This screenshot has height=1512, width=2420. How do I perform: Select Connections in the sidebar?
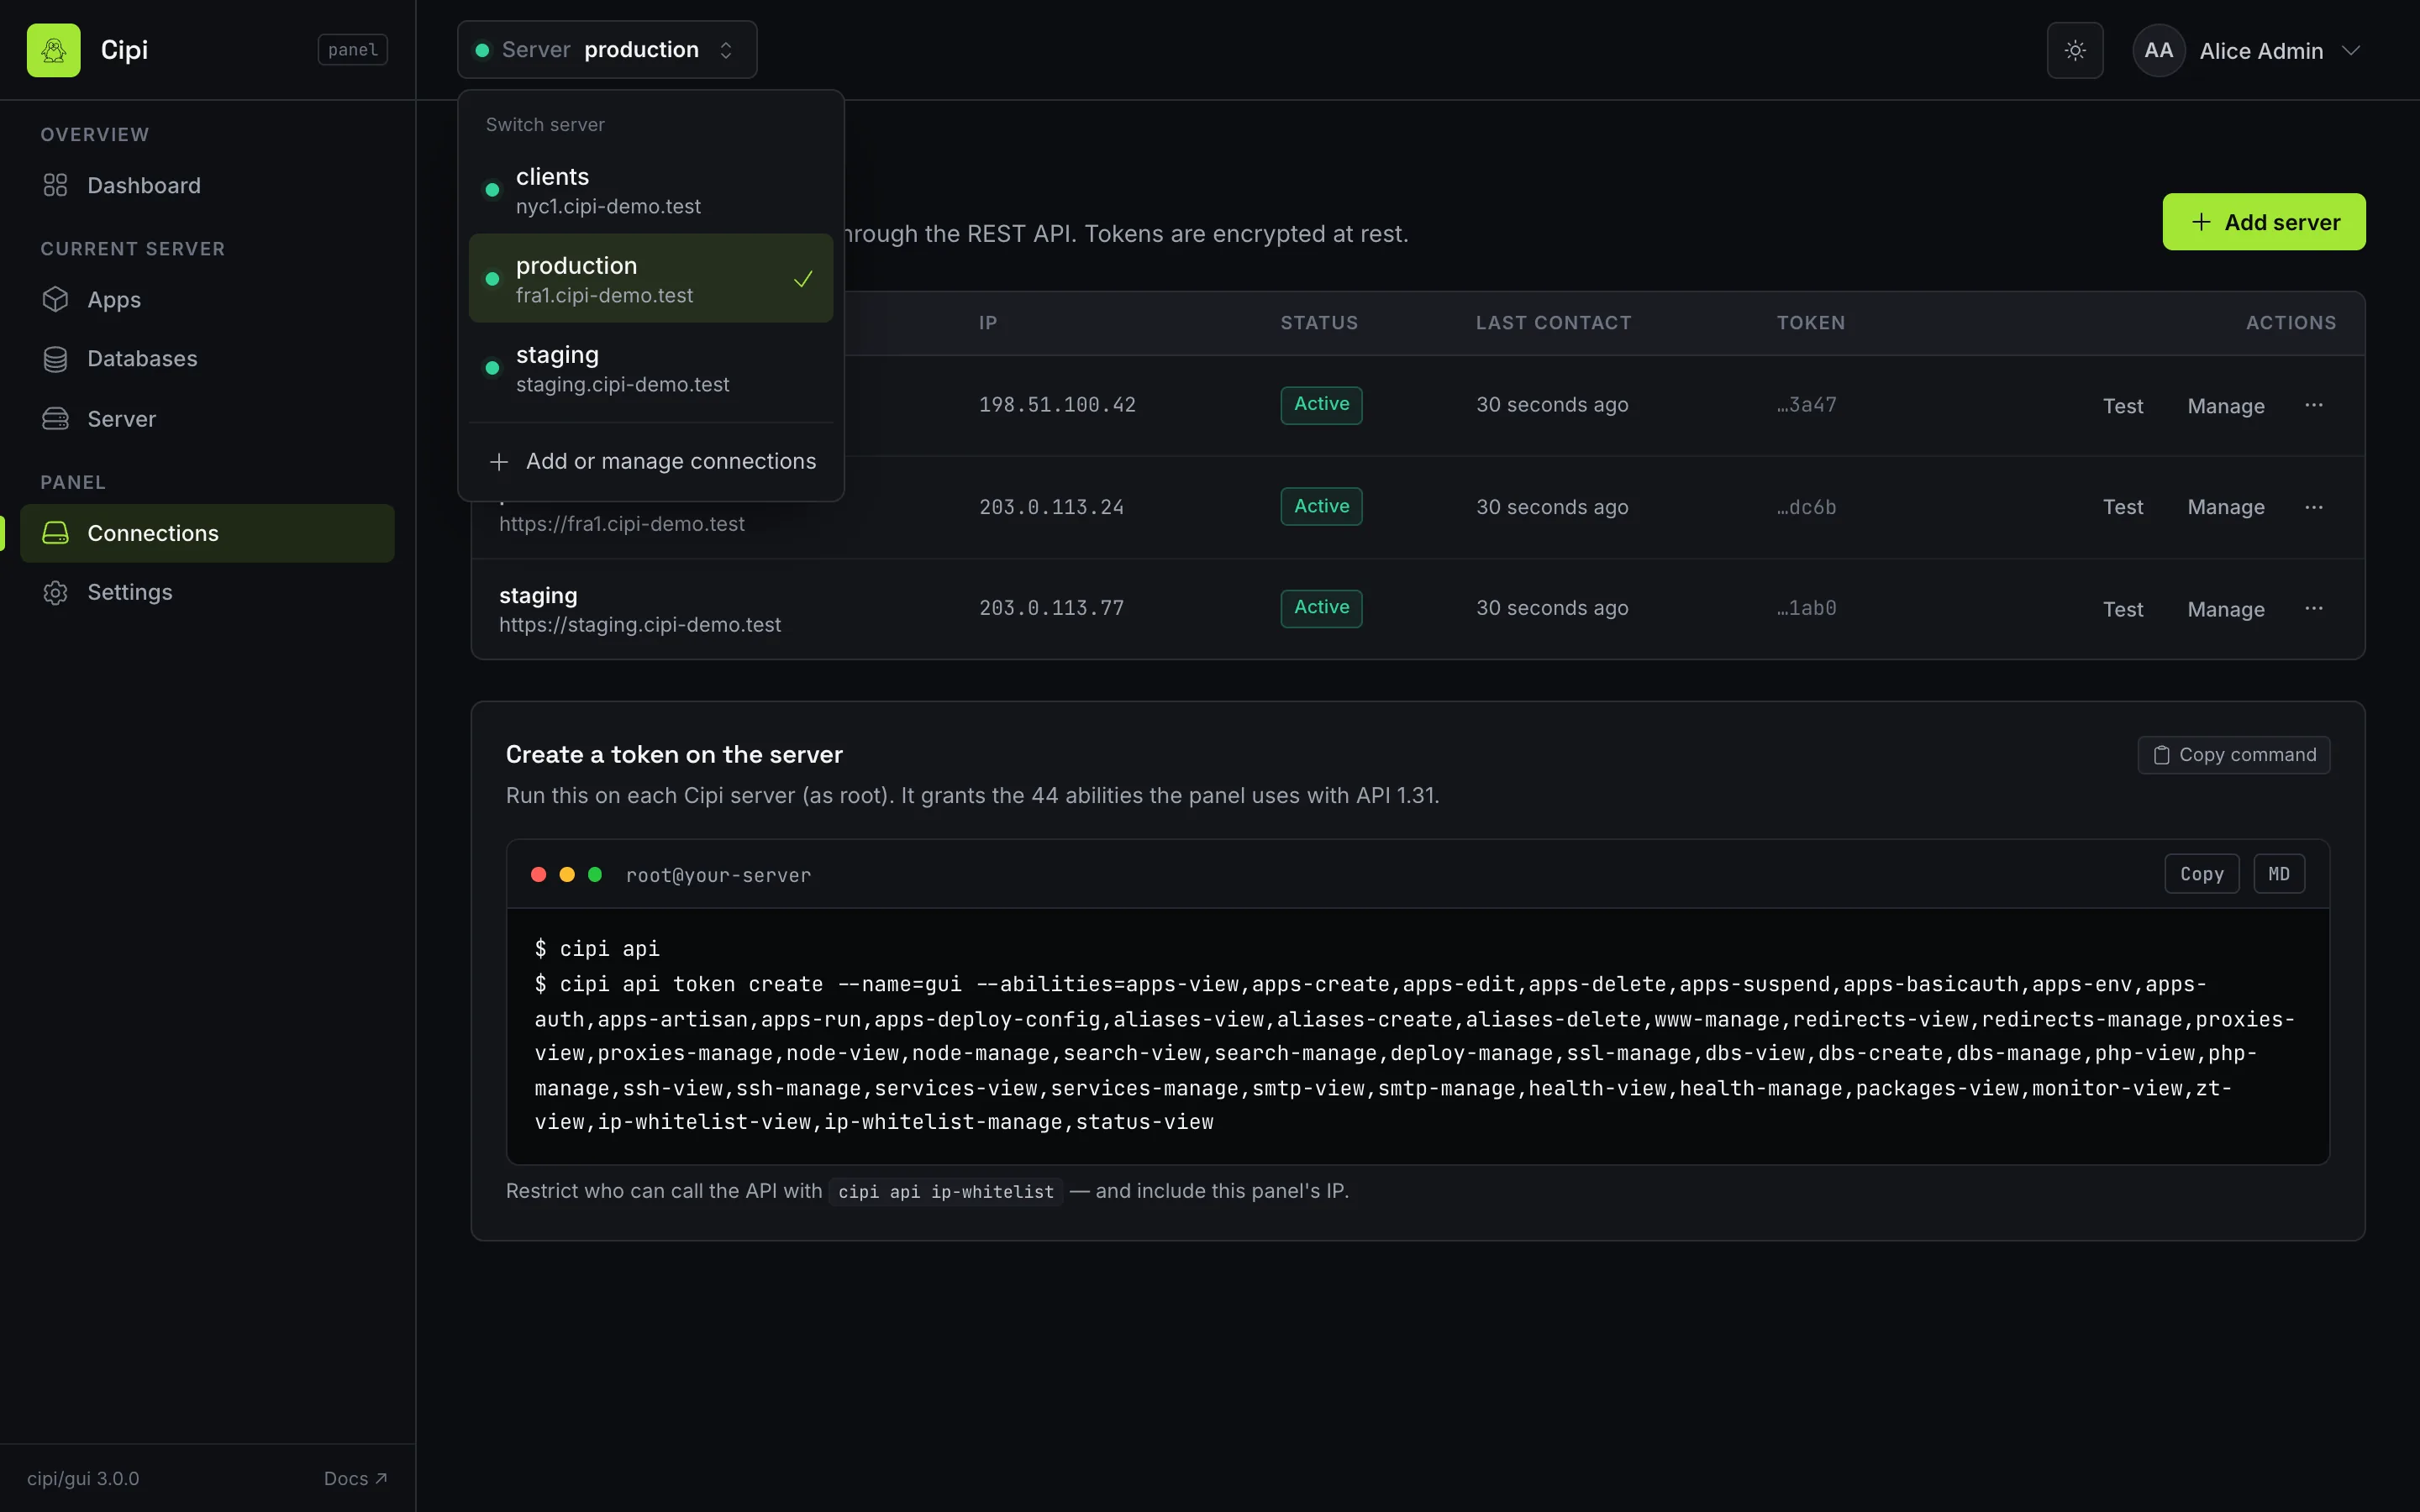(x=207, y=533)
